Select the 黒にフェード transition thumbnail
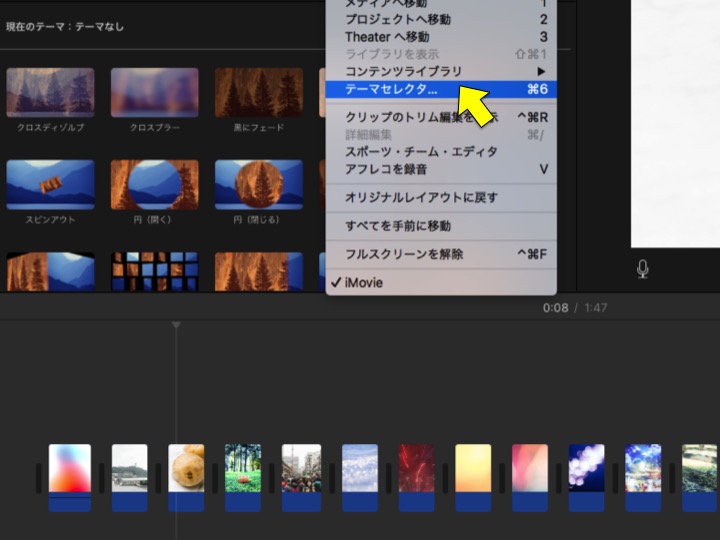This screenshot has height=540, width=720. 259,92
